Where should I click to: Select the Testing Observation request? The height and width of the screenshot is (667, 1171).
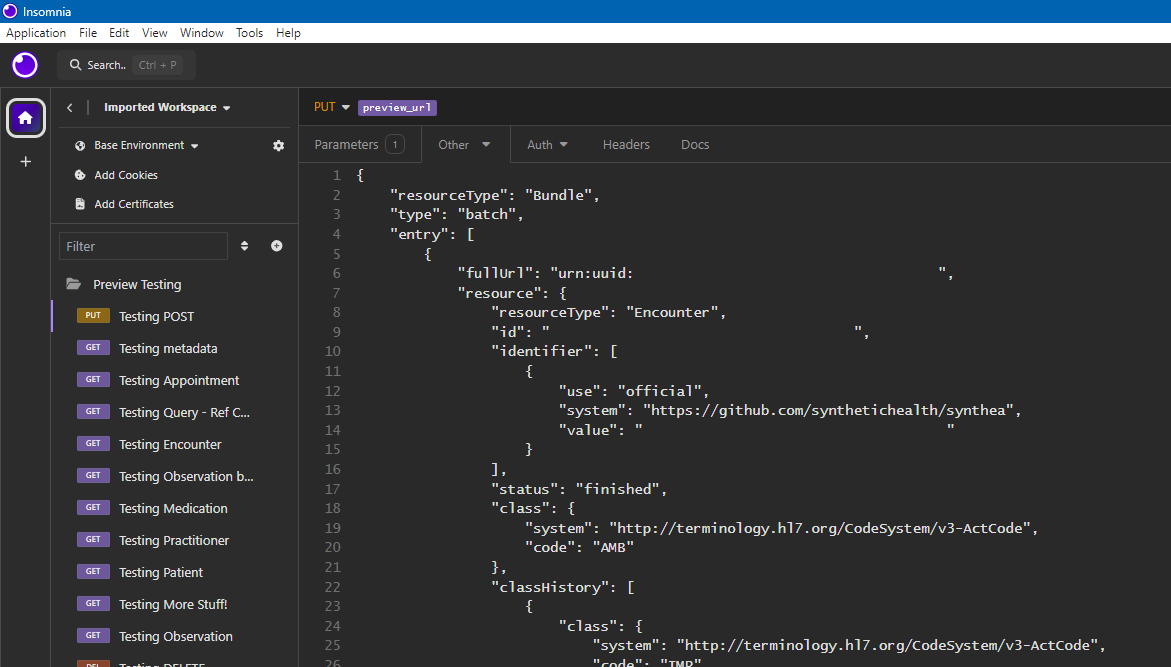(x=176, y=636)
